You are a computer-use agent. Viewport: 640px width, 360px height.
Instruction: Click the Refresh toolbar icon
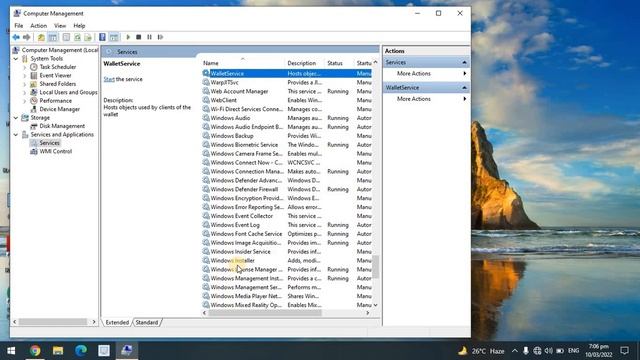click(x=77, y=37)
